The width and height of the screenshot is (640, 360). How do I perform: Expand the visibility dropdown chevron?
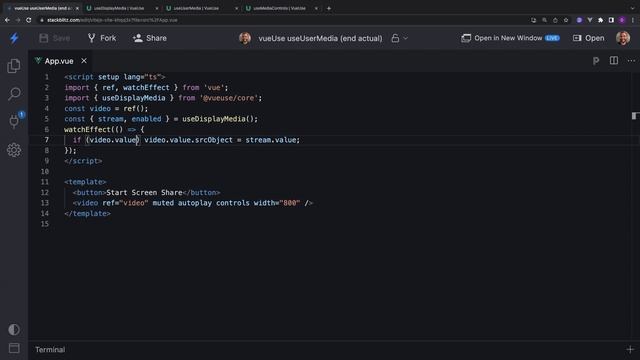[406, 38]
